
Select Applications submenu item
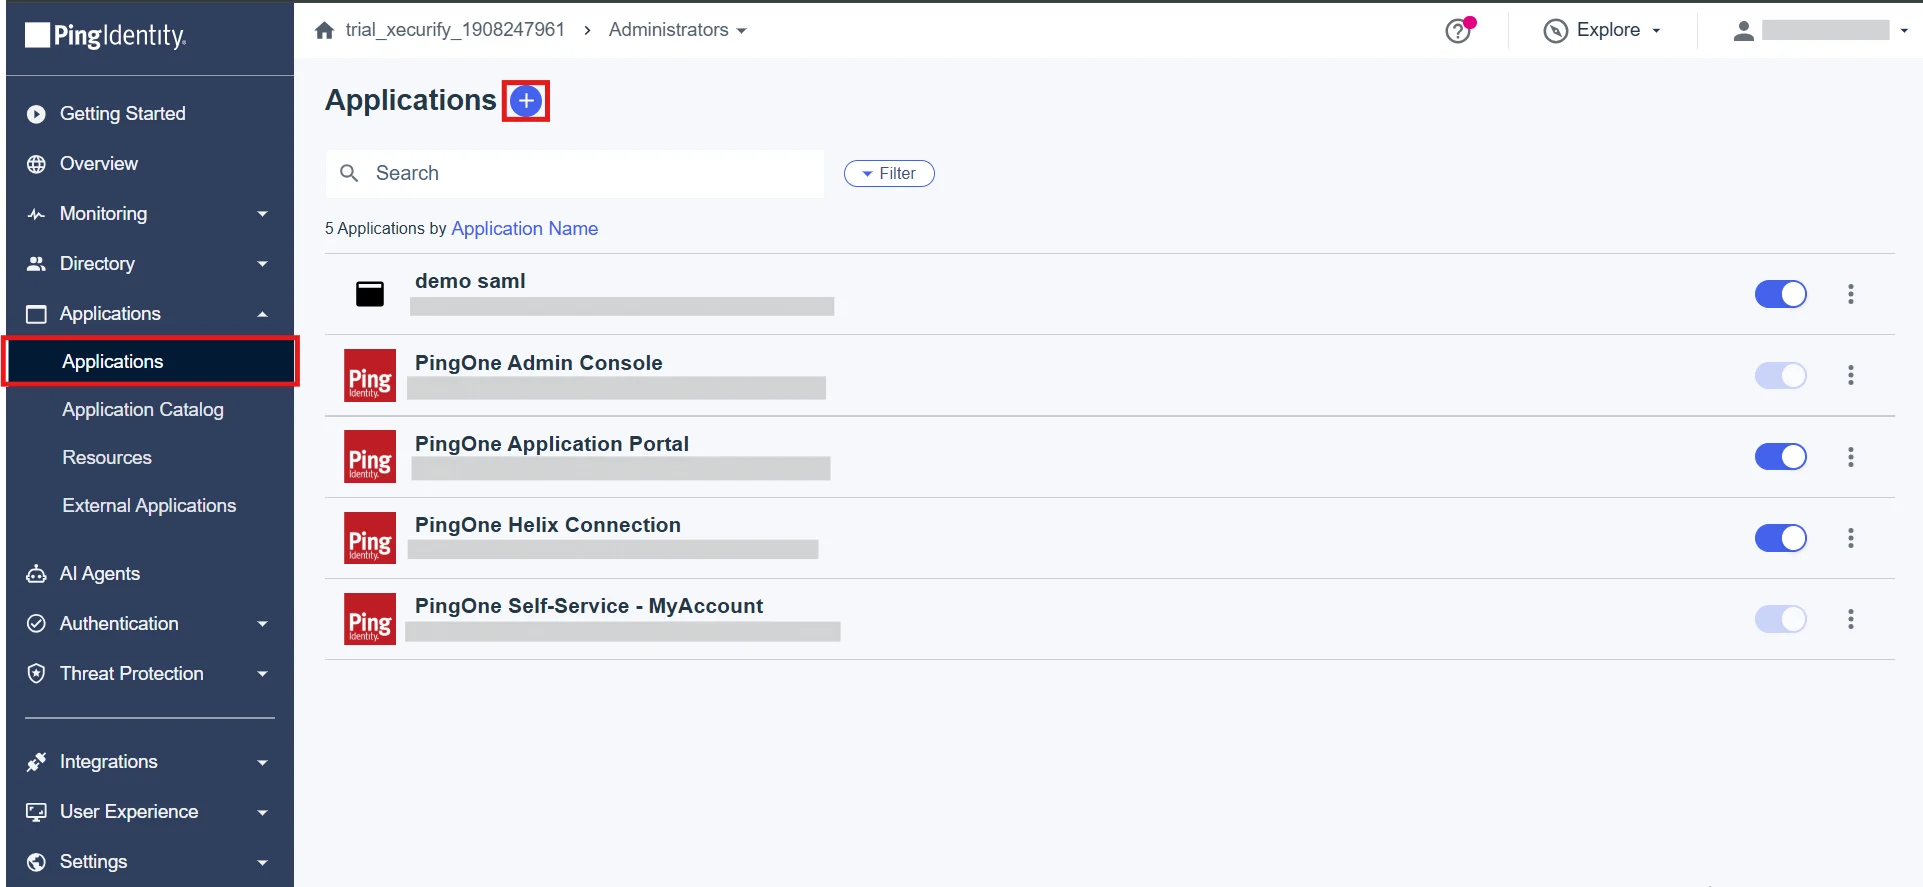(x=150, y=362)
